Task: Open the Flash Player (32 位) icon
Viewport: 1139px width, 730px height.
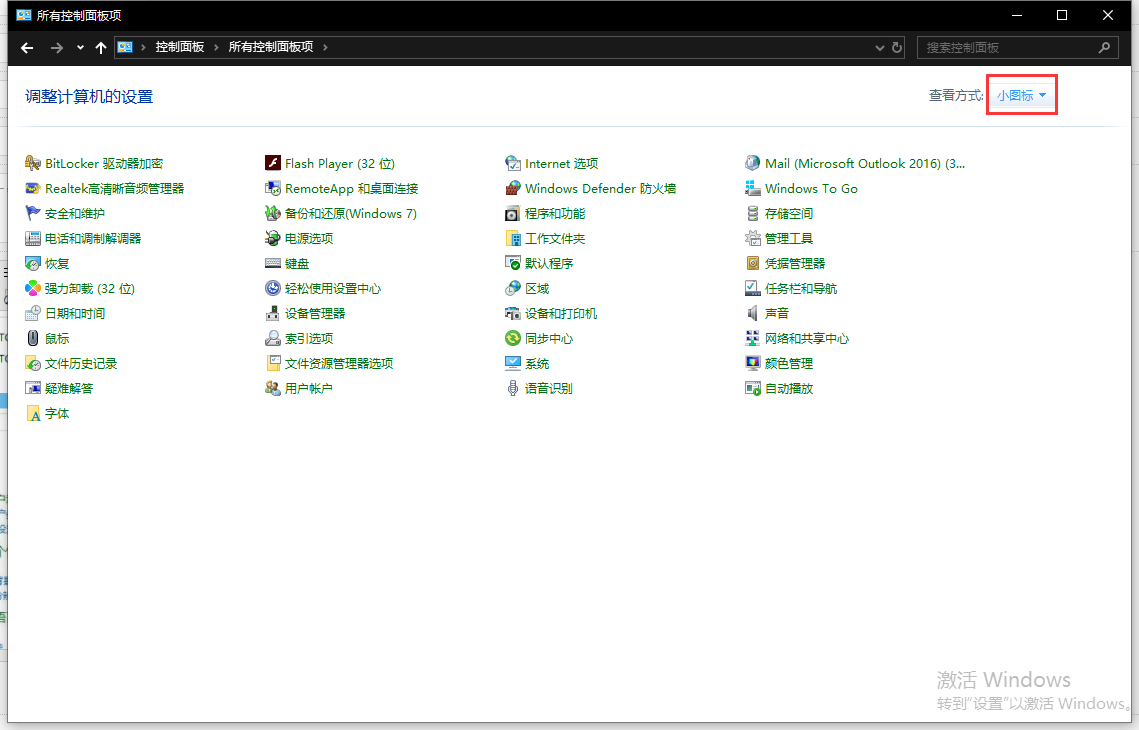Action: [x=273, y=163]
